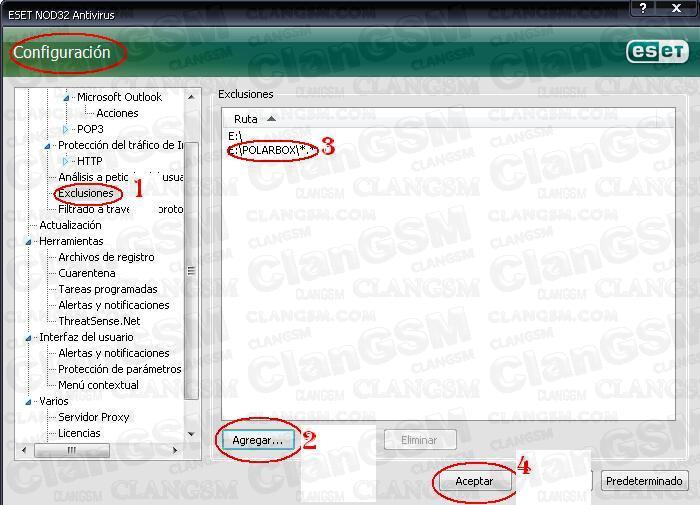
Task: Select the E:\ exclusion row
Action: click(x=448, y=136)
